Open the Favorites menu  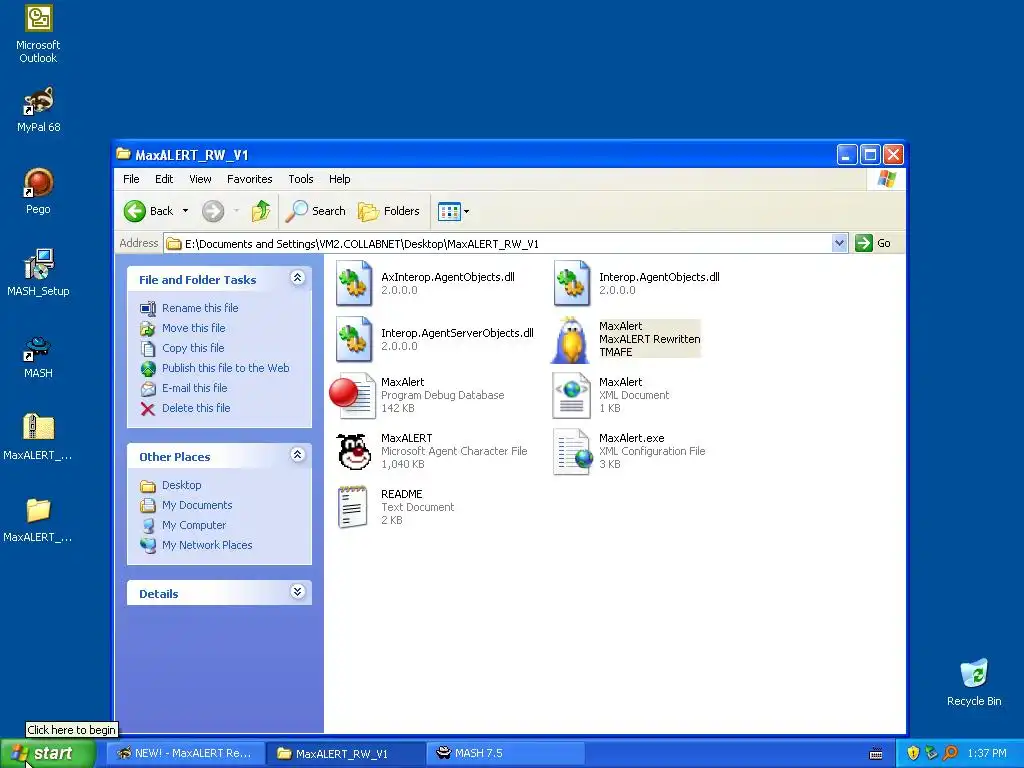[x=249, y=179]
